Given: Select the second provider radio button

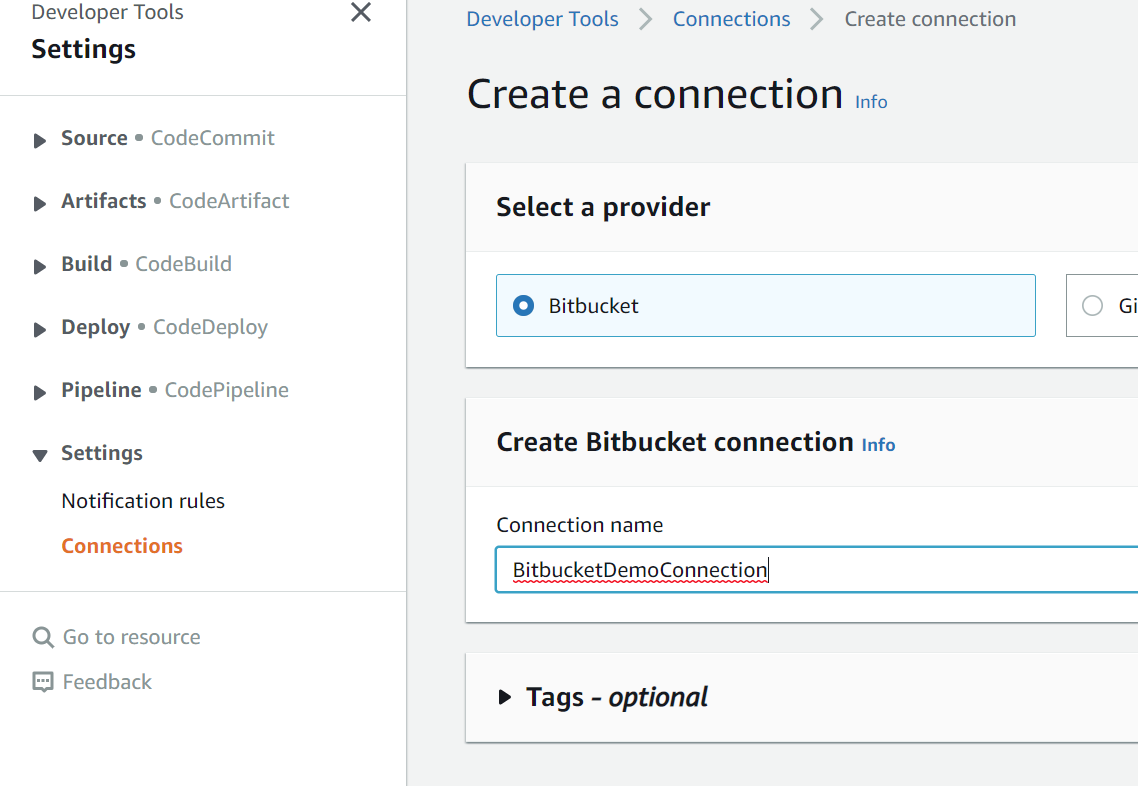Looking at the screenshot, I should pos(1092,306).
